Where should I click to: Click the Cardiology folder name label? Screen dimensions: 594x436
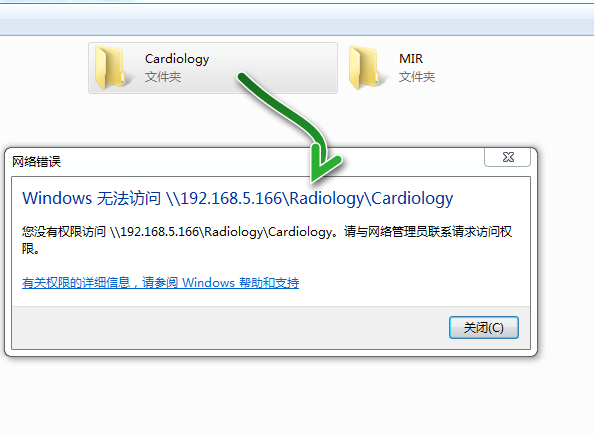[x=177, y=59]
